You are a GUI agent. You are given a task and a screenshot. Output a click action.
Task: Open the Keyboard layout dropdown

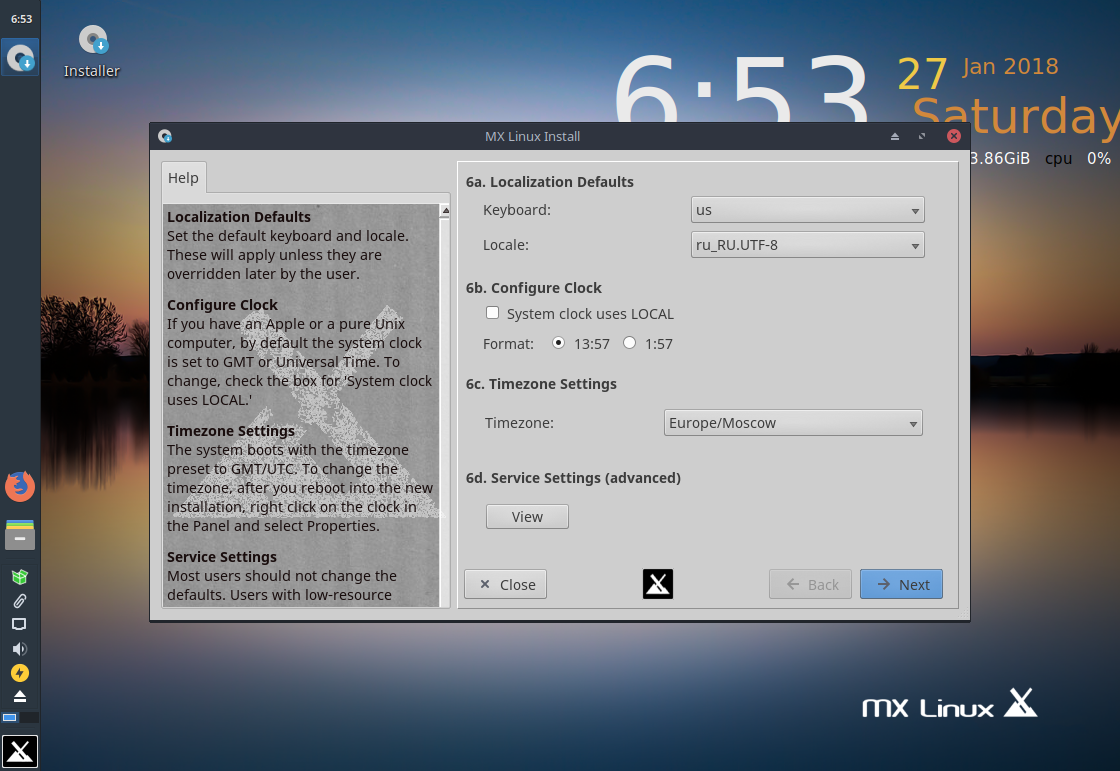(x=807, y=210)
